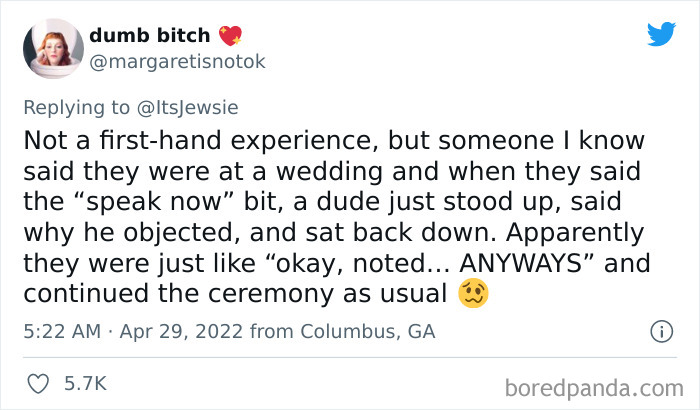Click the "Replying to" label
The height and width of the screenshot is (410, 700).
[x=76, y=108]
